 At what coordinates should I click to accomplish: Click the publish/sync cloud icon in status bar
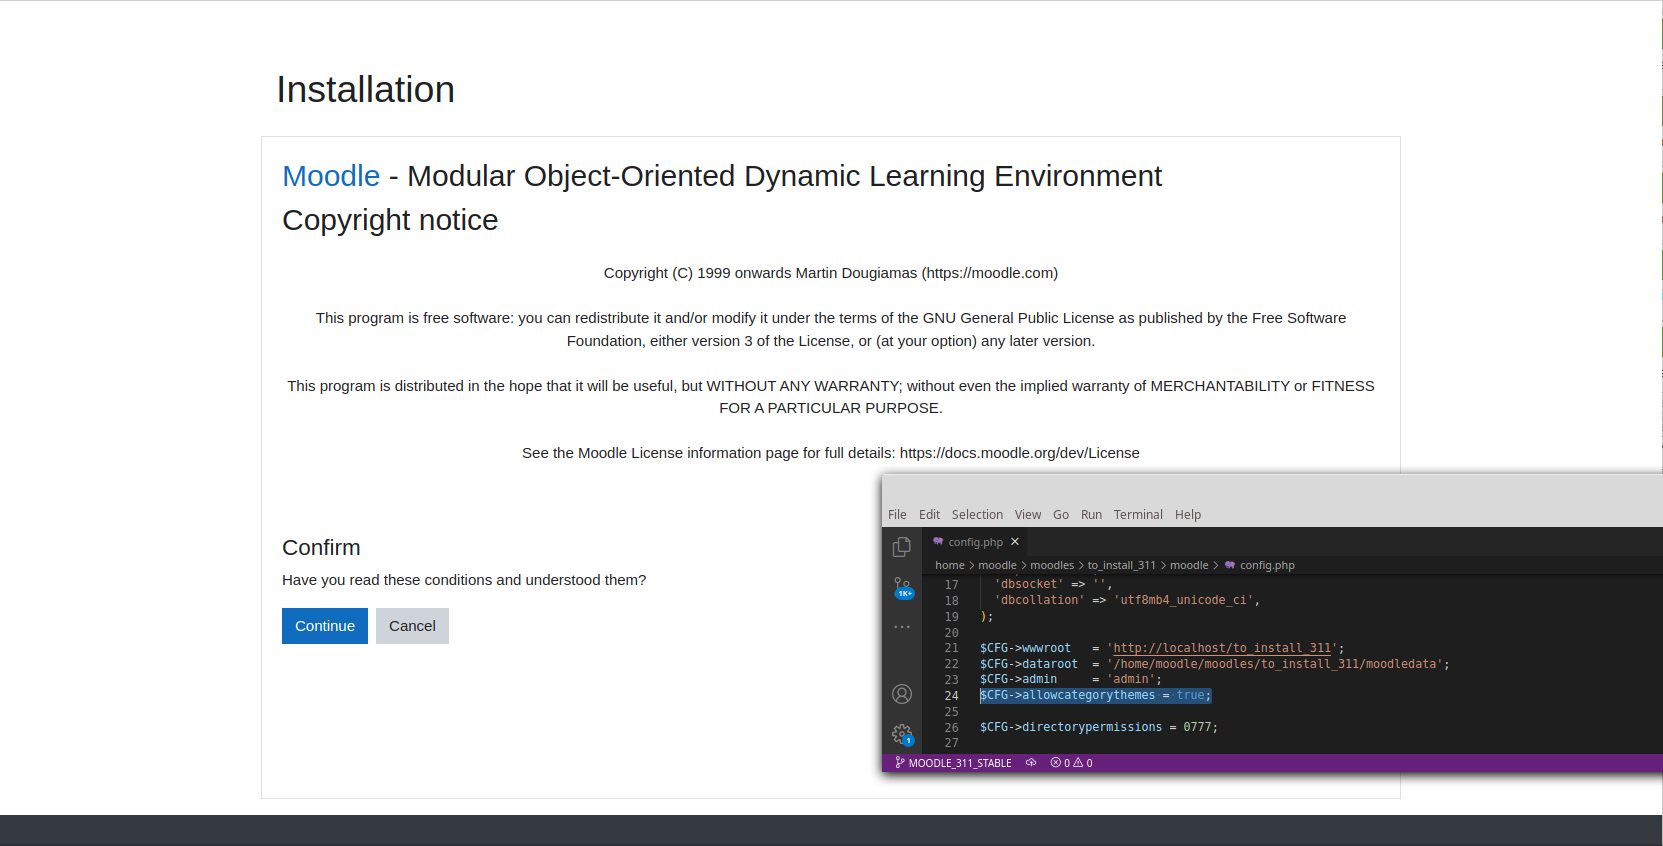coord(1031,763)
